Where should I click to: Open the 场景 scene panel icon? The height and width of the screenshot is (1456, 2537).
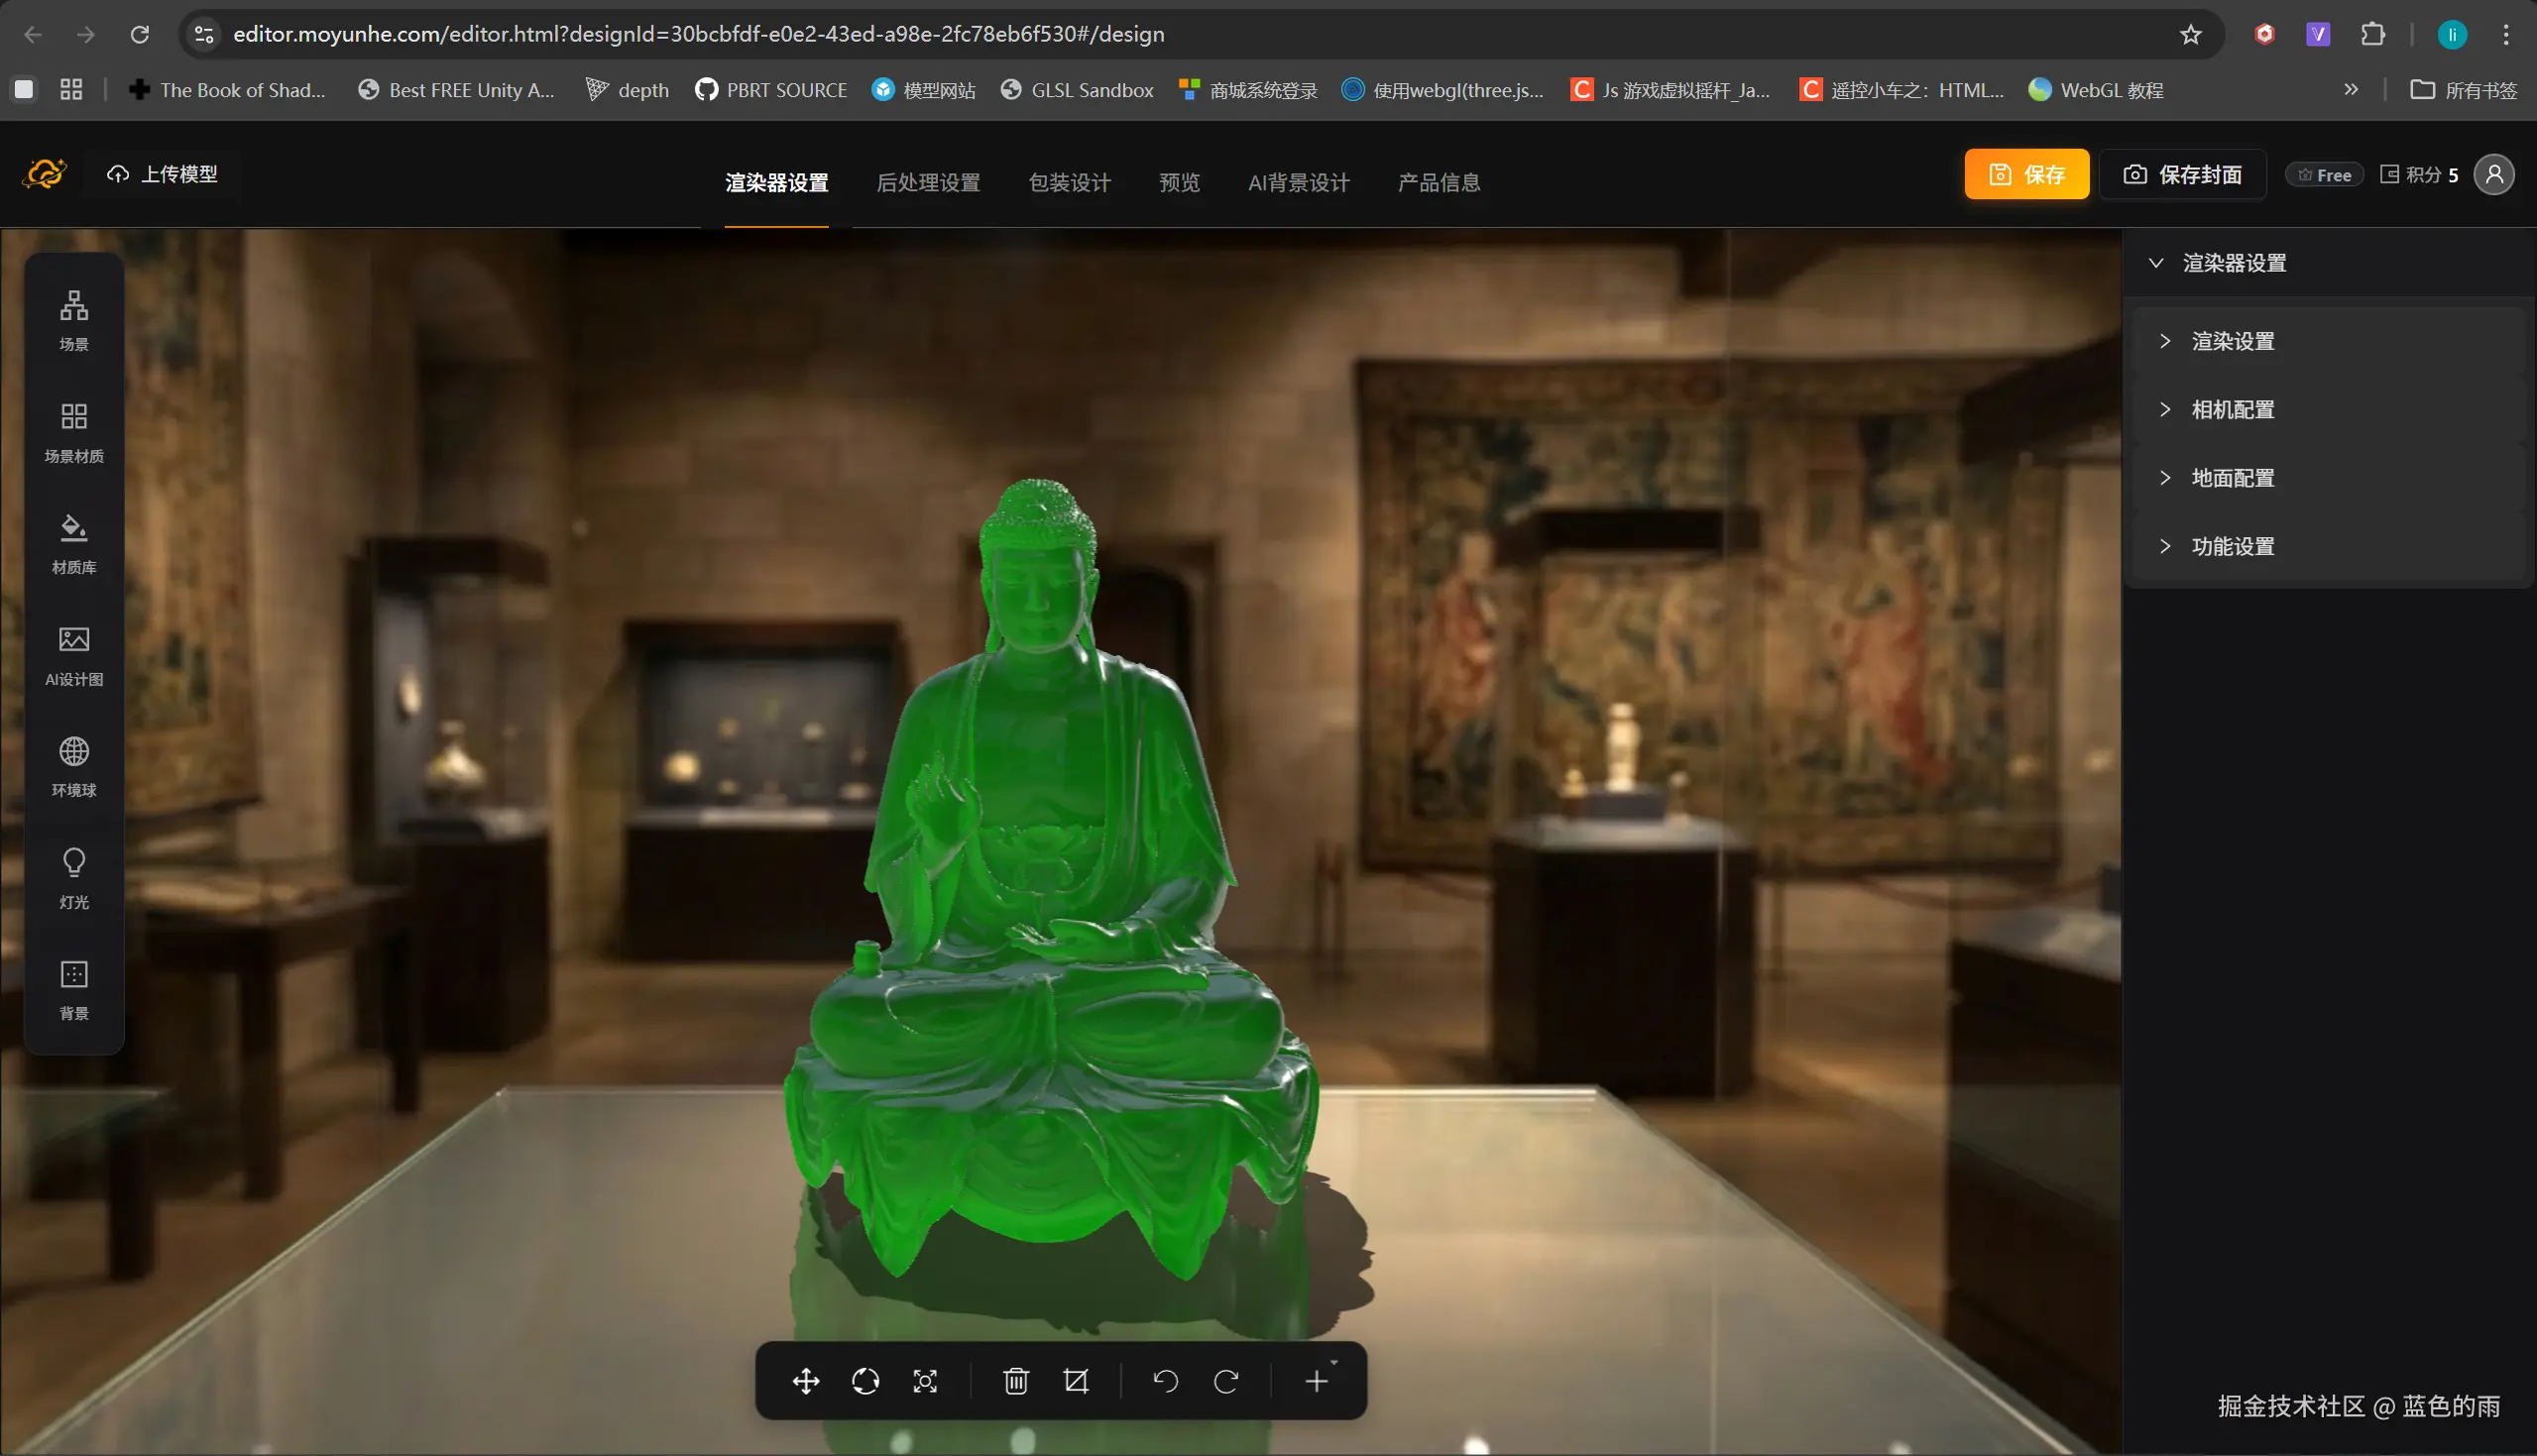[x=74, y=319]
